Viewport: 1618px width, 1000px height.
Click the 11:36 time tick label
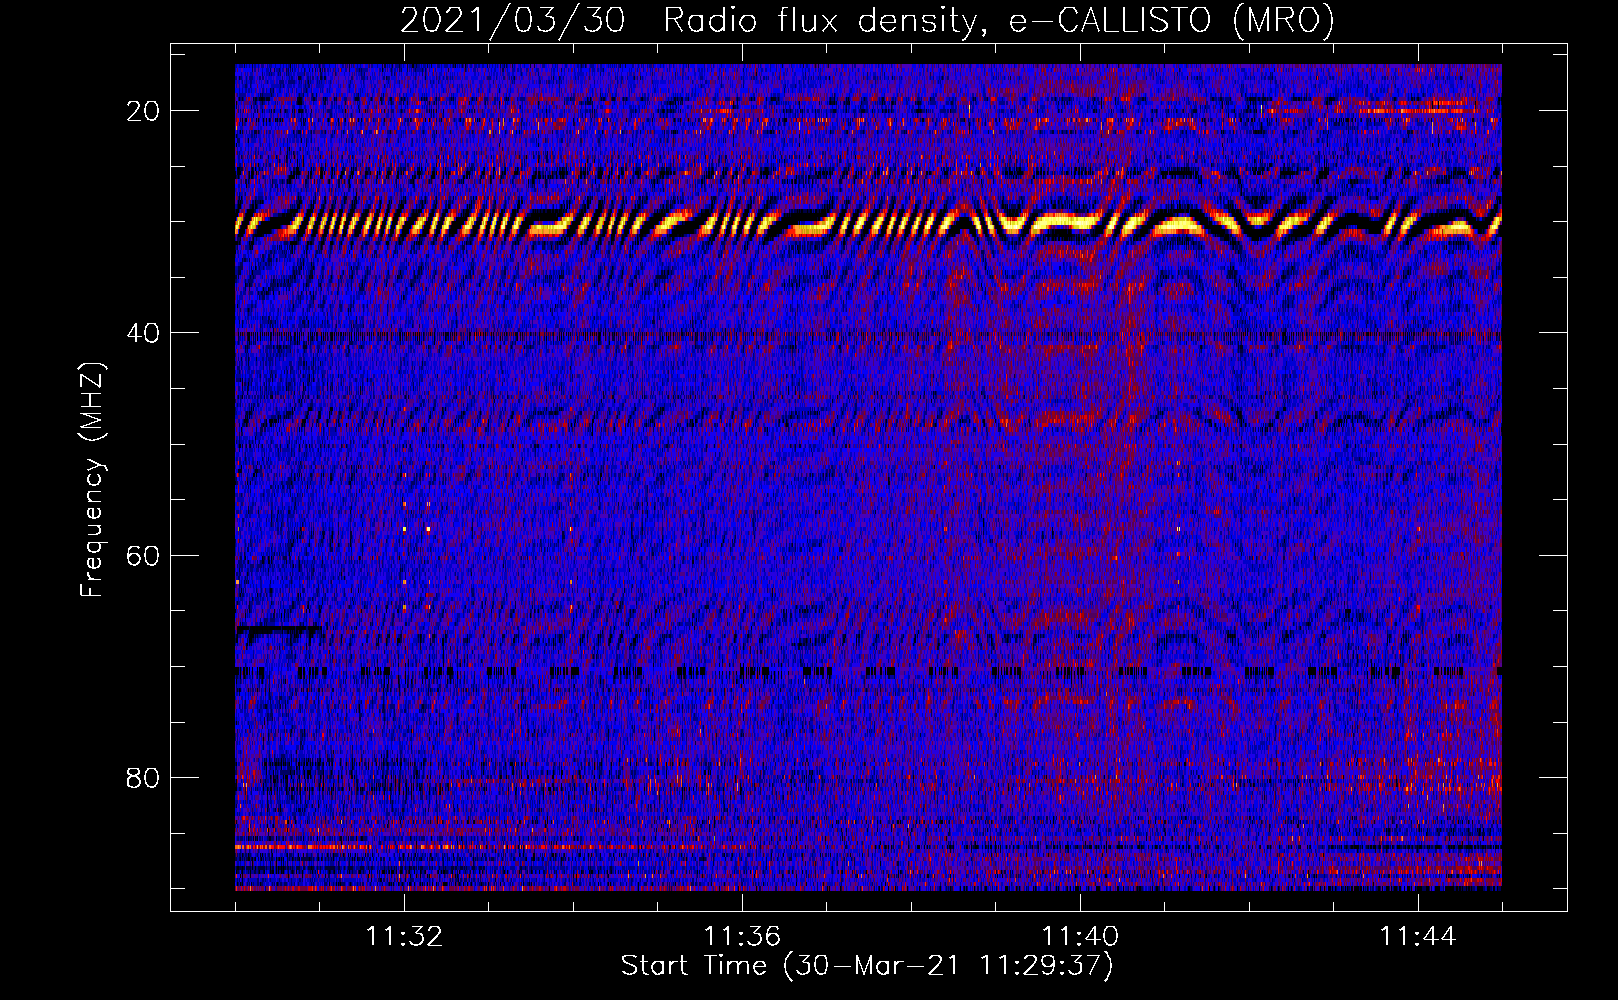pos(742,937)
